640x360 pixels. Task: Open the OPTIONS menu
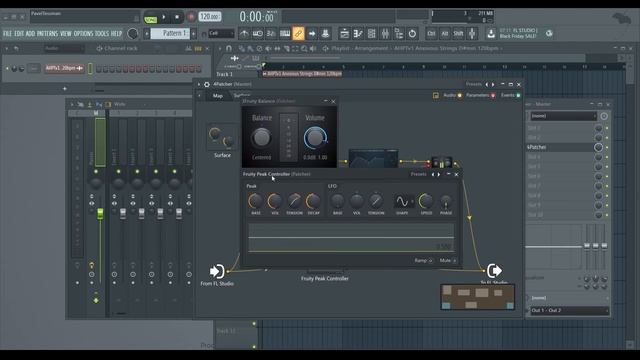[83, 33]
